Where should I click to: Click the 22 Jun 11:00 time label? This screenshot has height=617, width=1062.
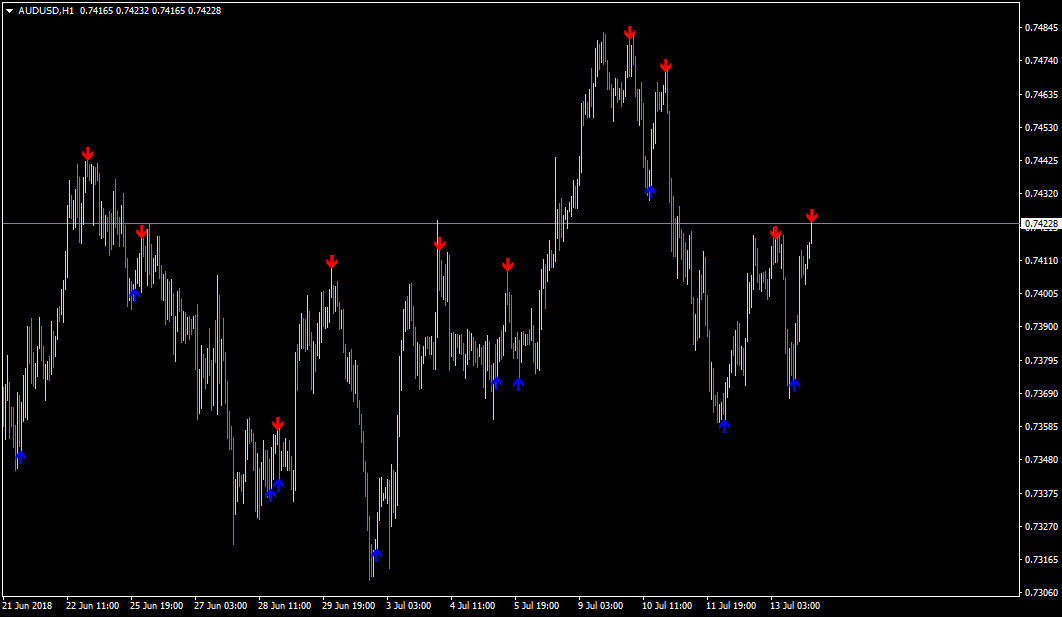coord(93,605)
